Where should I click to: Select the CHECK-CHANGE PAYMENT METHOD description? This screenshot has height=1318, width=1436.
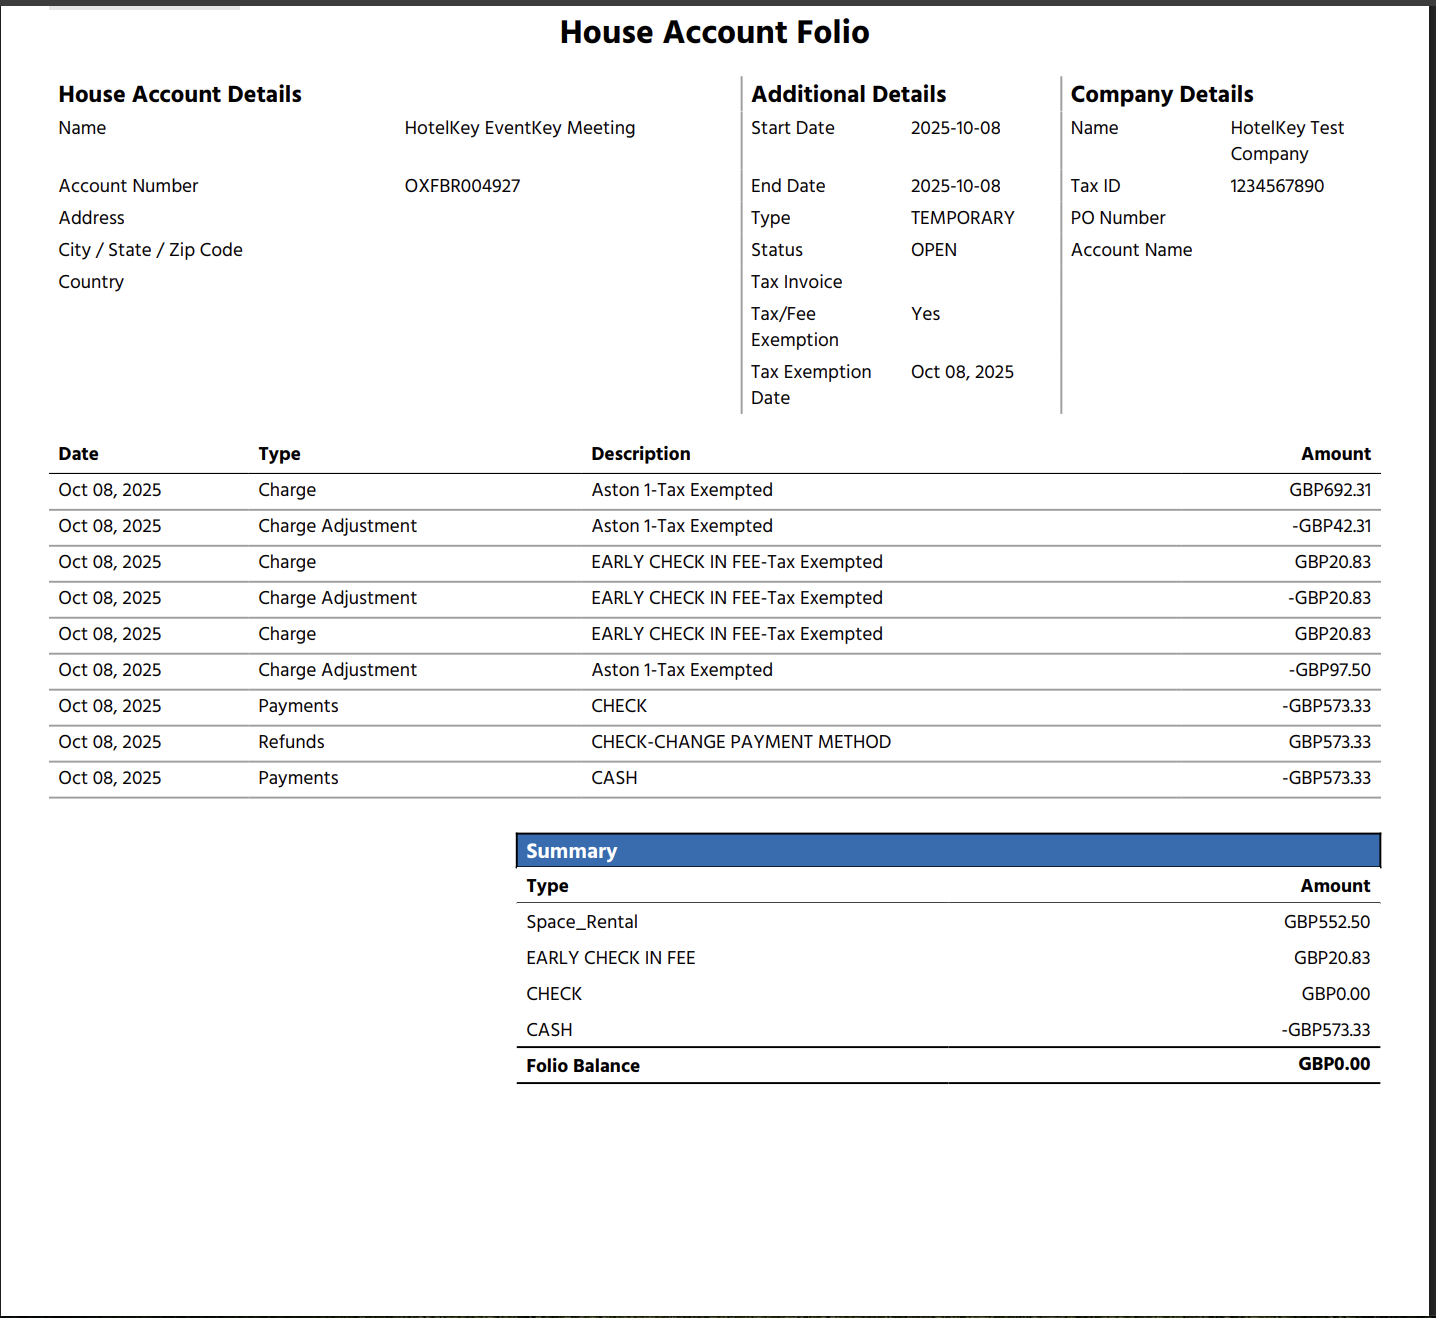coord(740,742)
